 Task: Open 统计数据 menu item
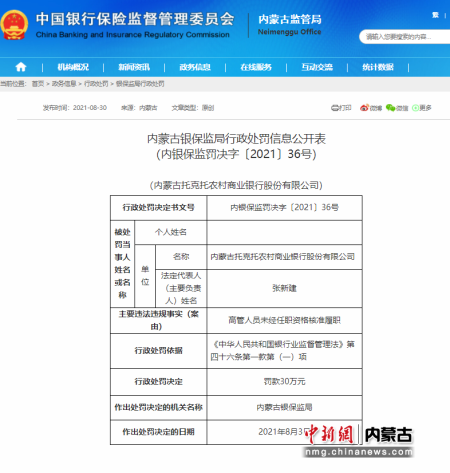(x=378, y=67)
